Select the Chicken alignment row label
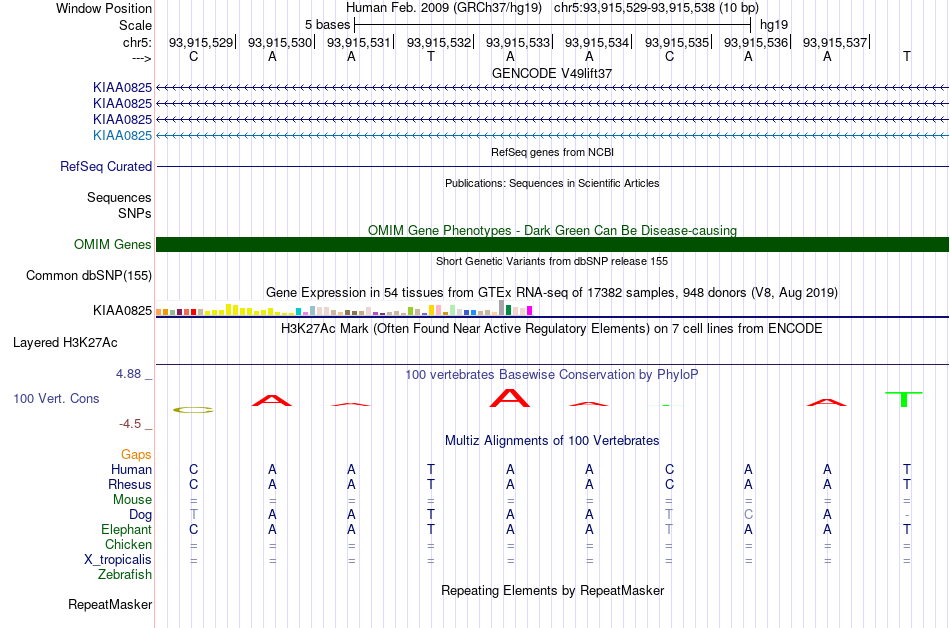This screenshot has width=950, height=628. 128,544
